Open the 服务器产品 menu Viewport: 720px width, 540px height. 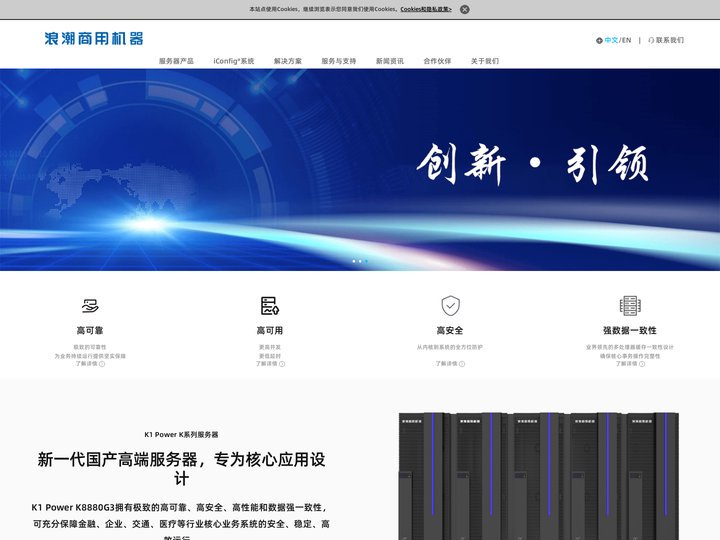coord(176,61)
